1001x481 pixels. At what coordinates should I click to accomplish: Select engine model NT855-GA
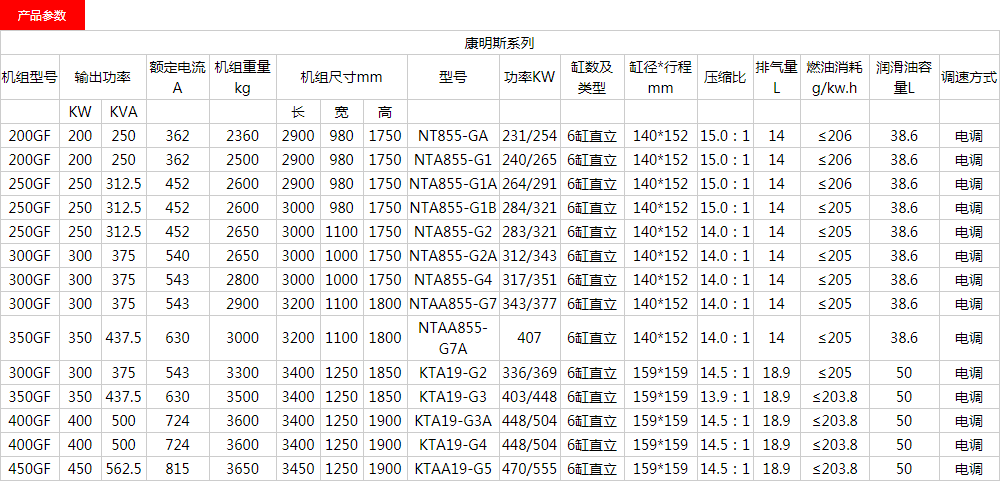[x=453, y=136]
